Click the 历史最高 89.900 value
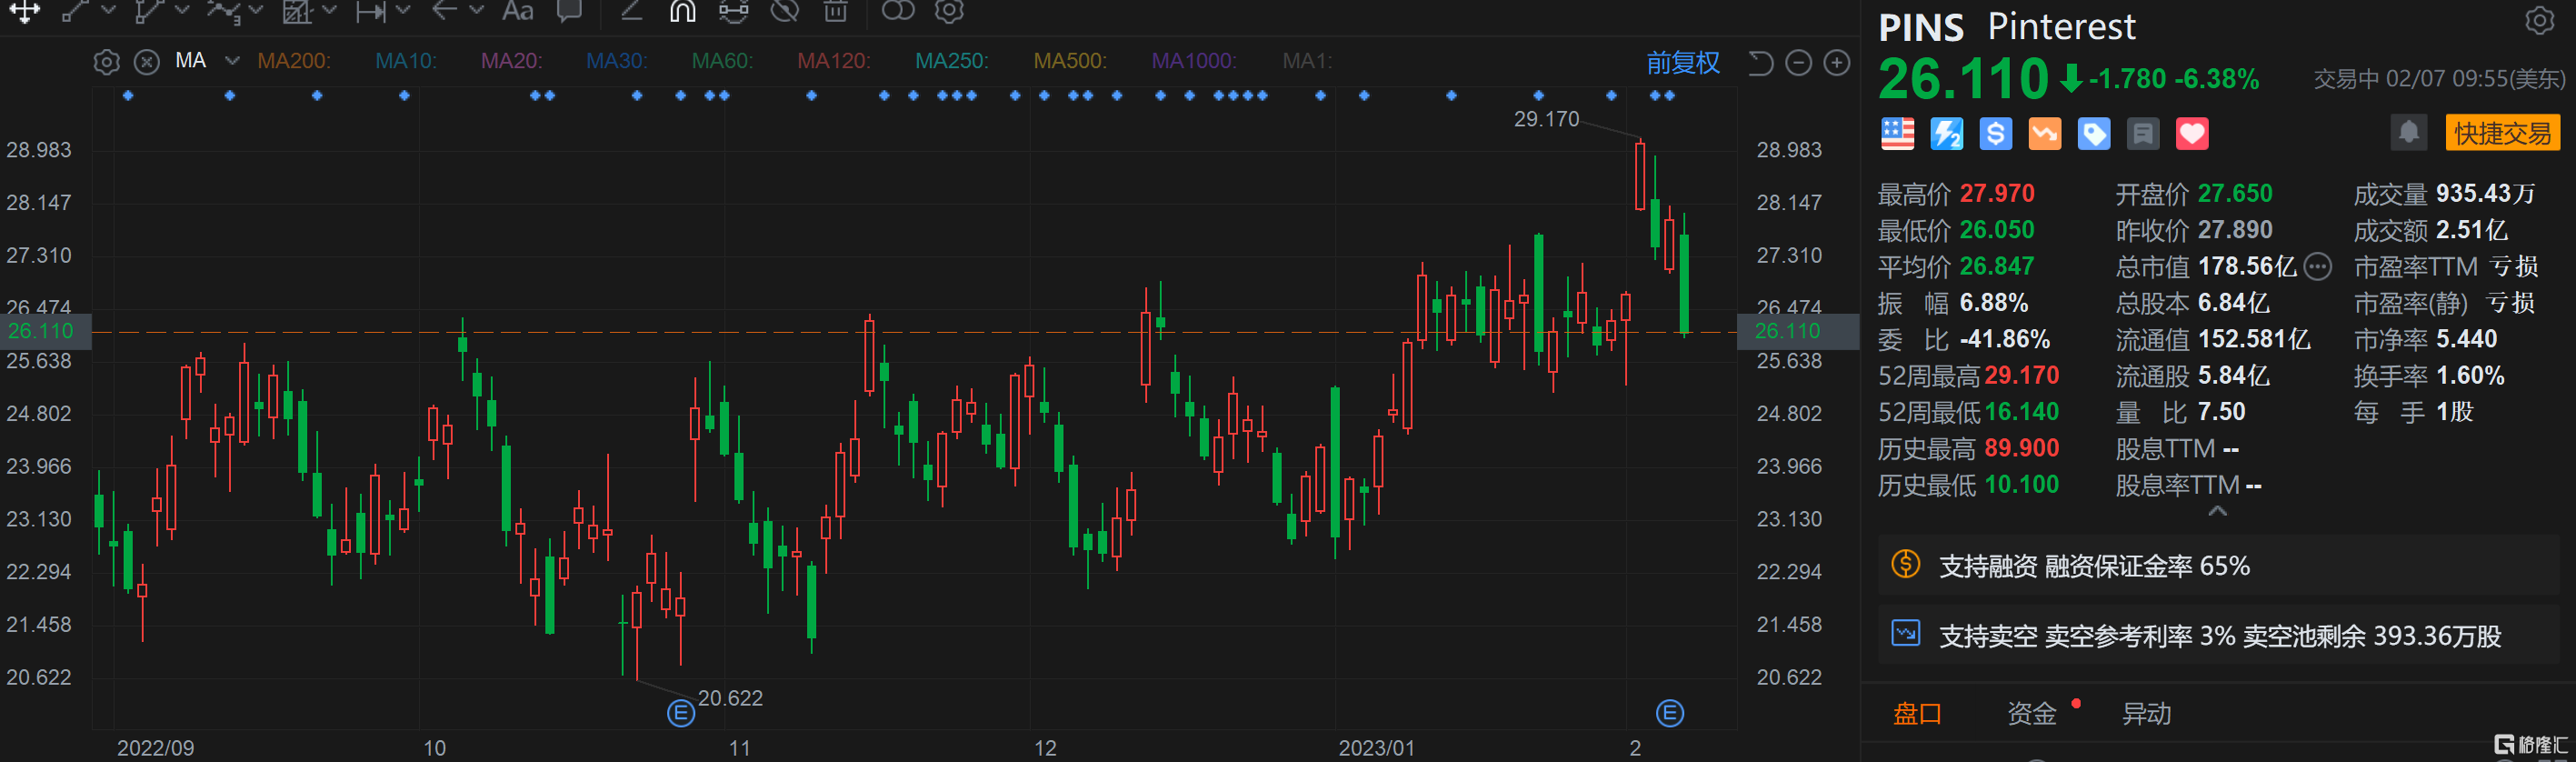 pos(2022,448)
